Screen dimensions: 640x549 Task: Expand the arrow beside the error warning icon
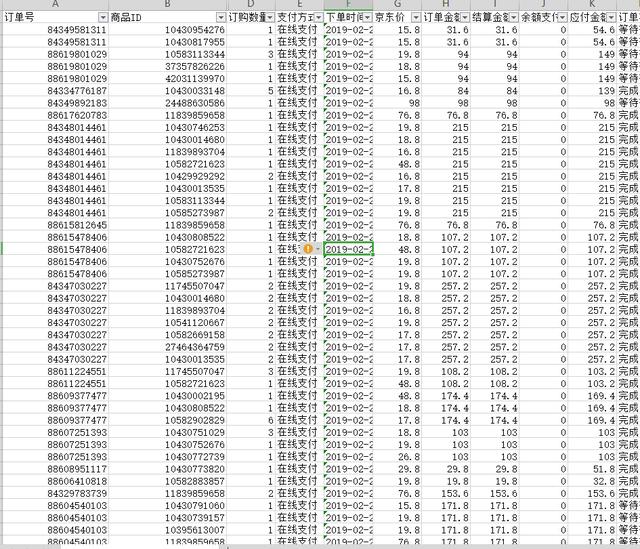tap(318, 249)
